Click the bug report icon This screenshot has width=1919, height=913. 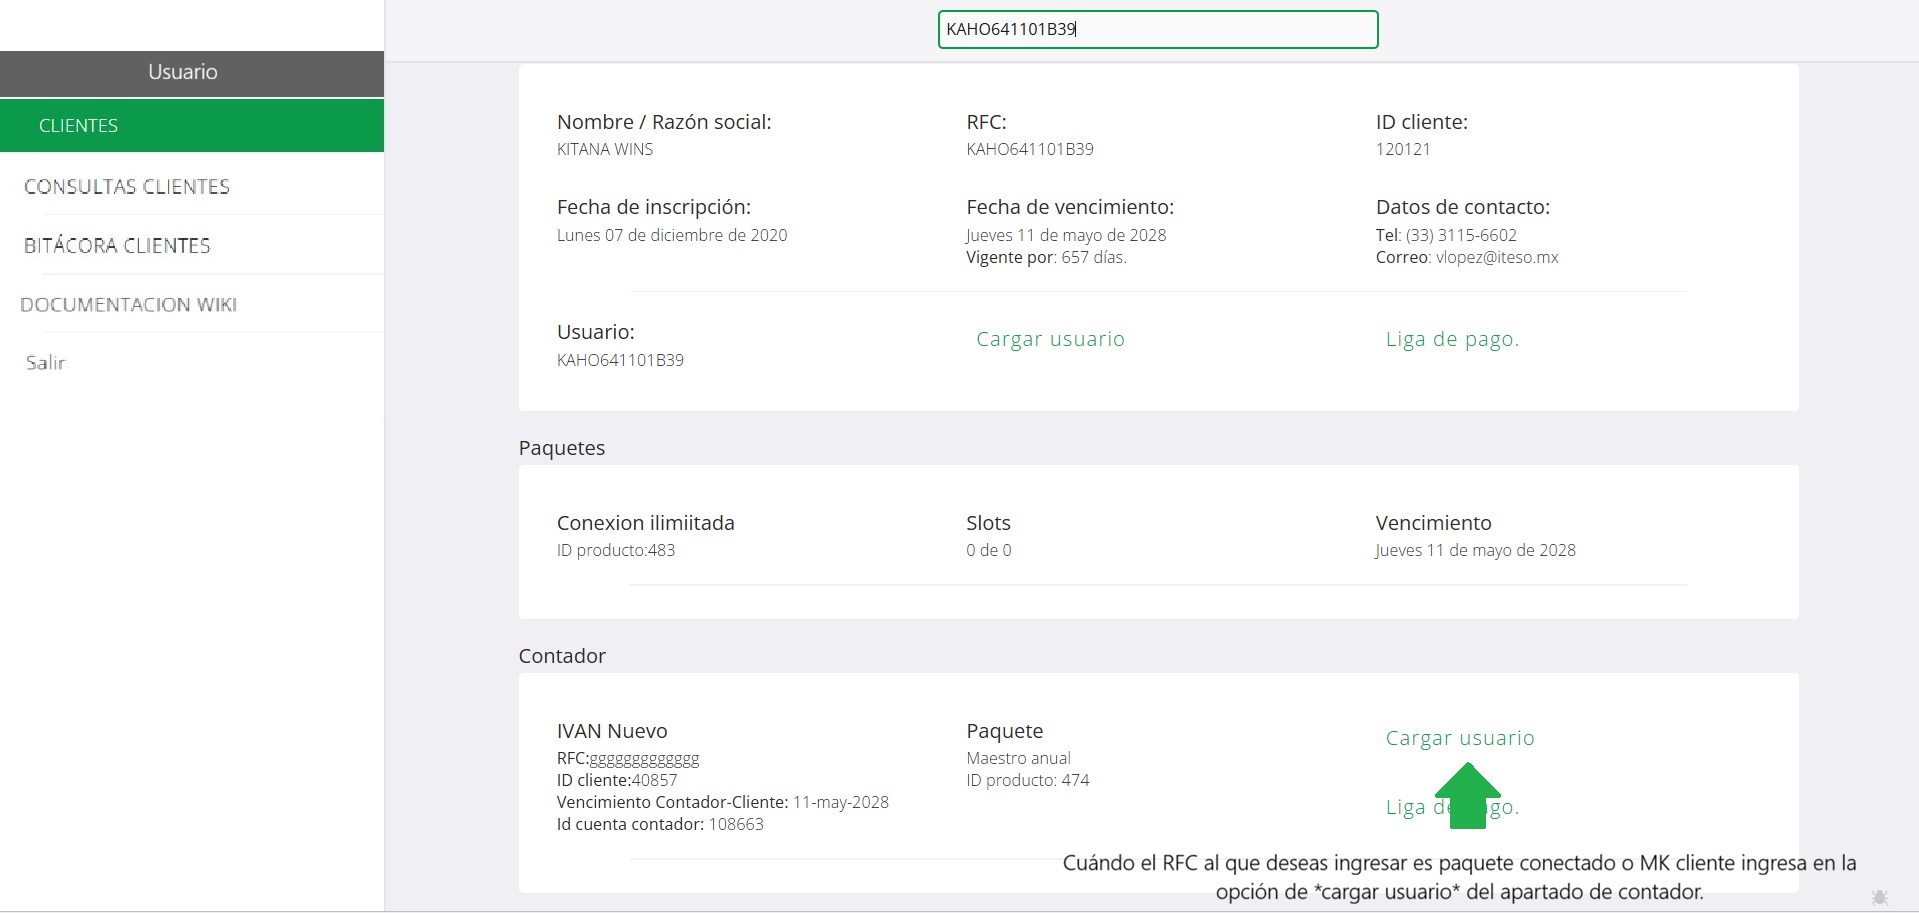tap(1879, 897)
